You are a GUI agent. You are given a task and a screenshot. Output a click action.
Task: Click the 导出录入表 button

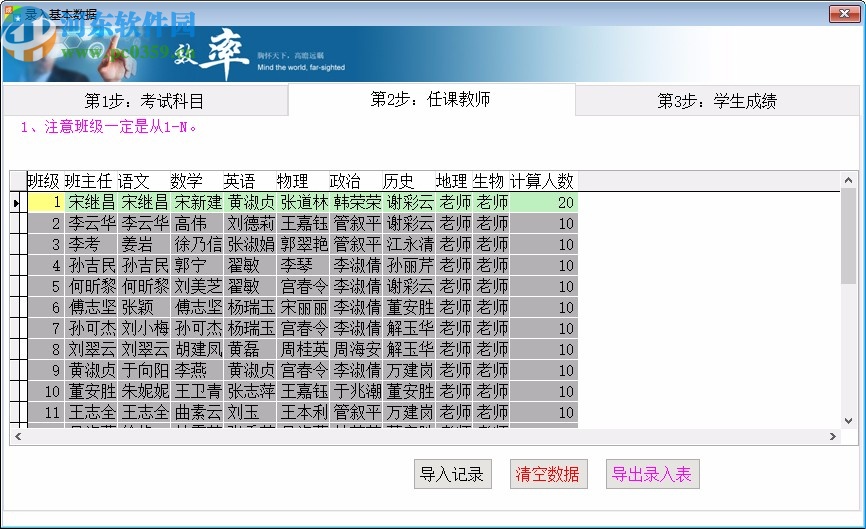click(x=652, y=474)
